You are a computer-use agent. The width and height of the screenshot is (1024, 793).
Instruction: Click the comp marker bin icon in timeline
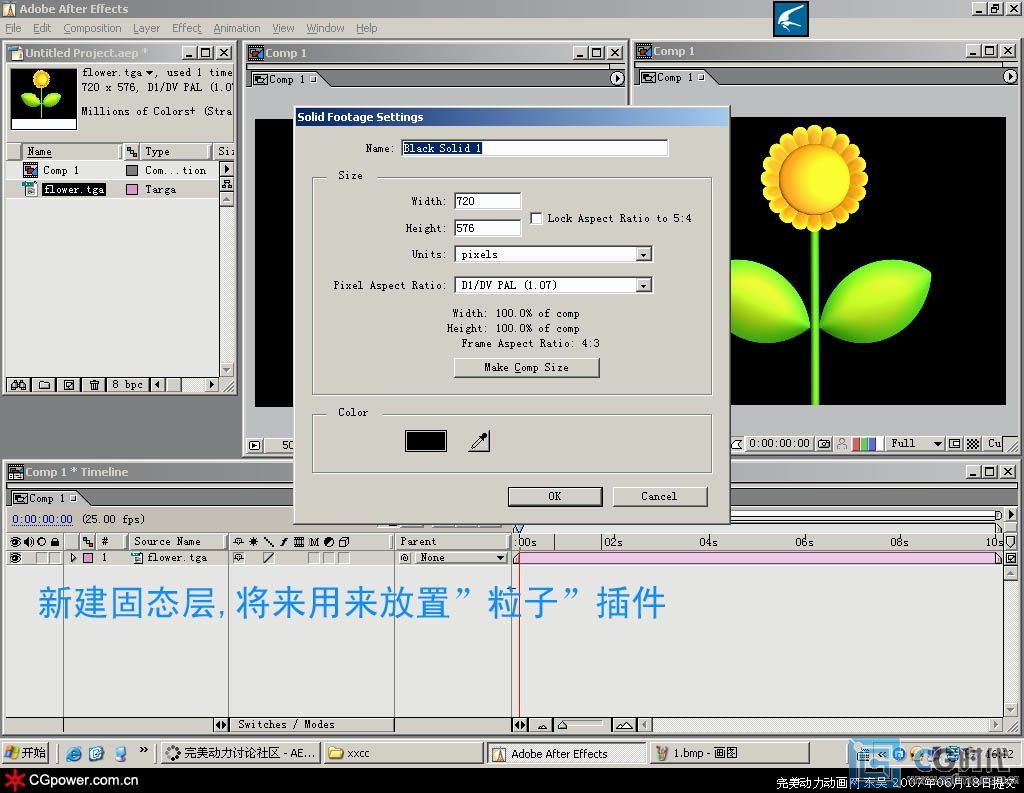[x=1010, y=542]
